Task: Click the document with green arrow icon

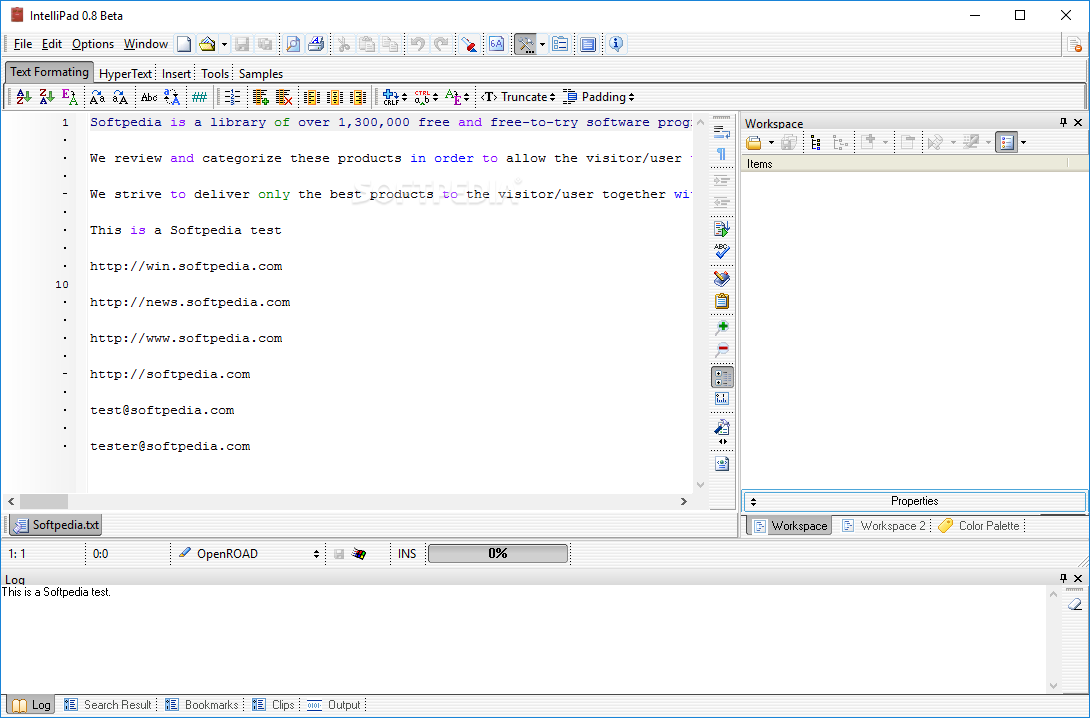Action: [x=722, y=228]
